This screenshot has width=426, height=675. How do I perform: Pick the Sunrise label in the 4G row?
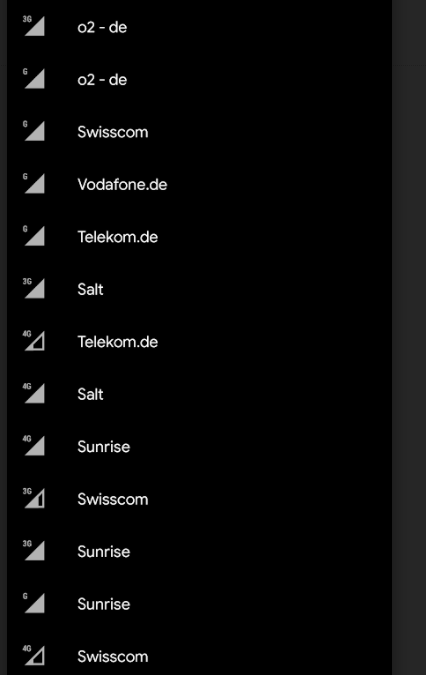tap(104, 447)
